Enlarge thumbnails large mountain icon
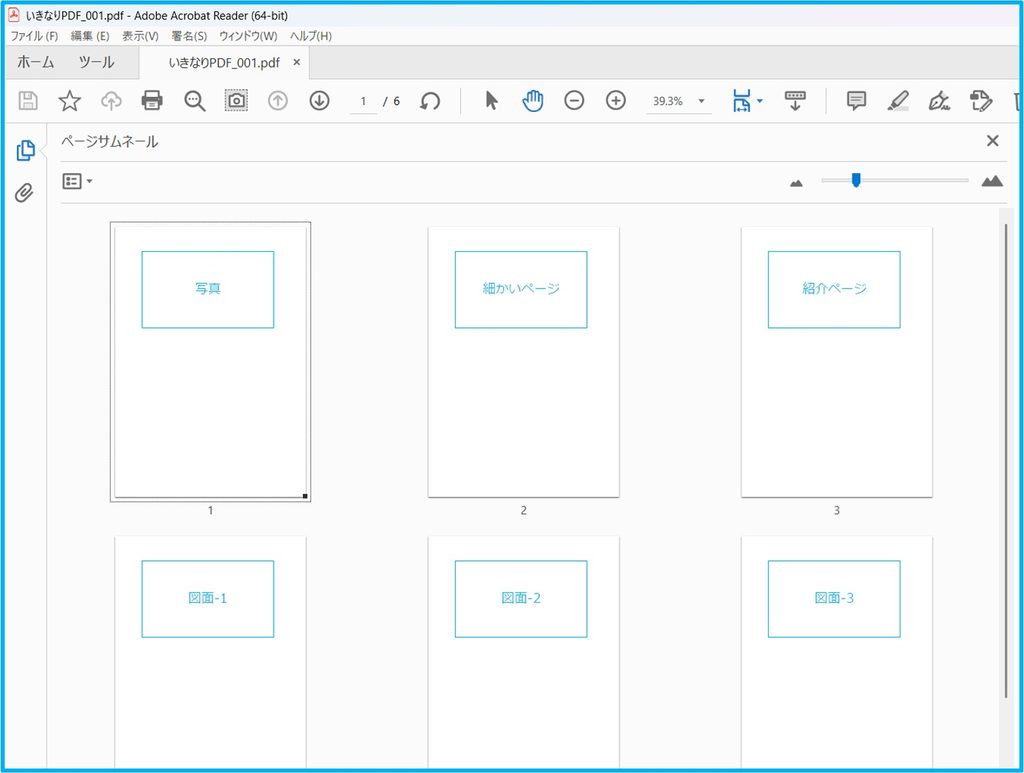1024x773 pixels. tap(992, 181)
